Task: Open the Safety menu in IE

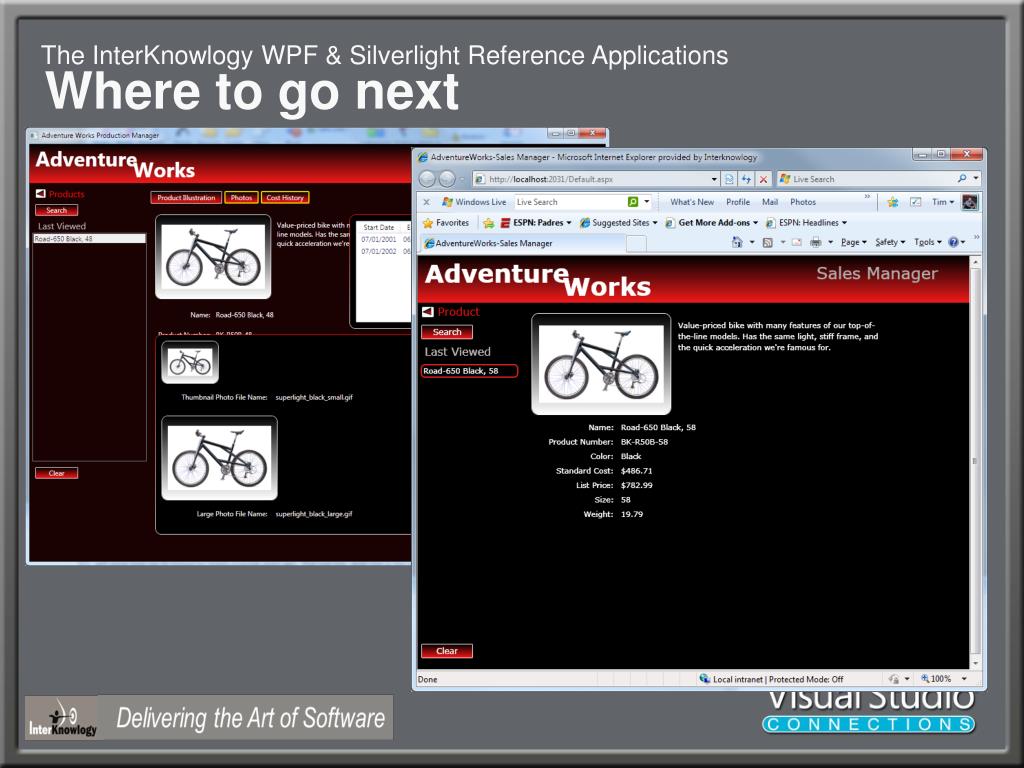Action: 890,242
